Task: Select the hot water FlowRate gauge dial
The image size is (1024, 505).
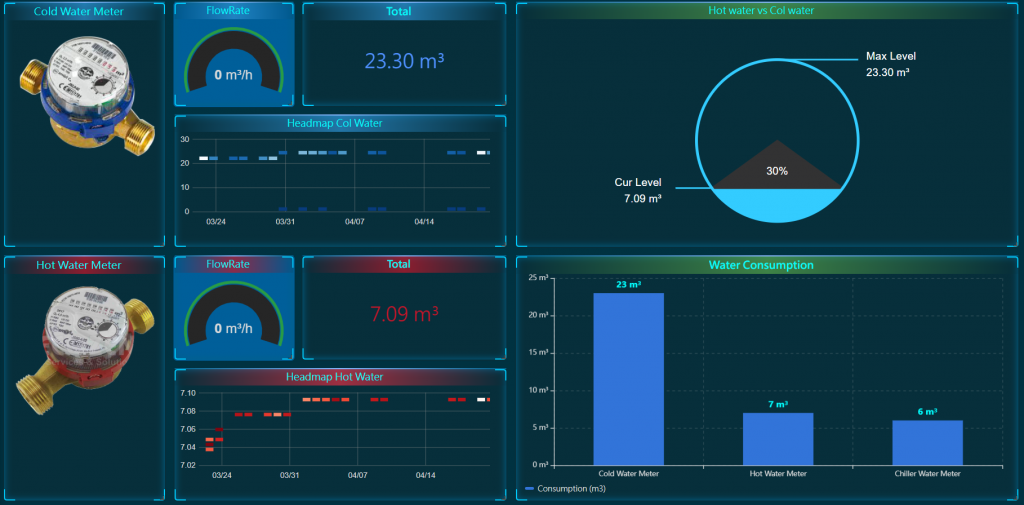Action: point(234,317)
